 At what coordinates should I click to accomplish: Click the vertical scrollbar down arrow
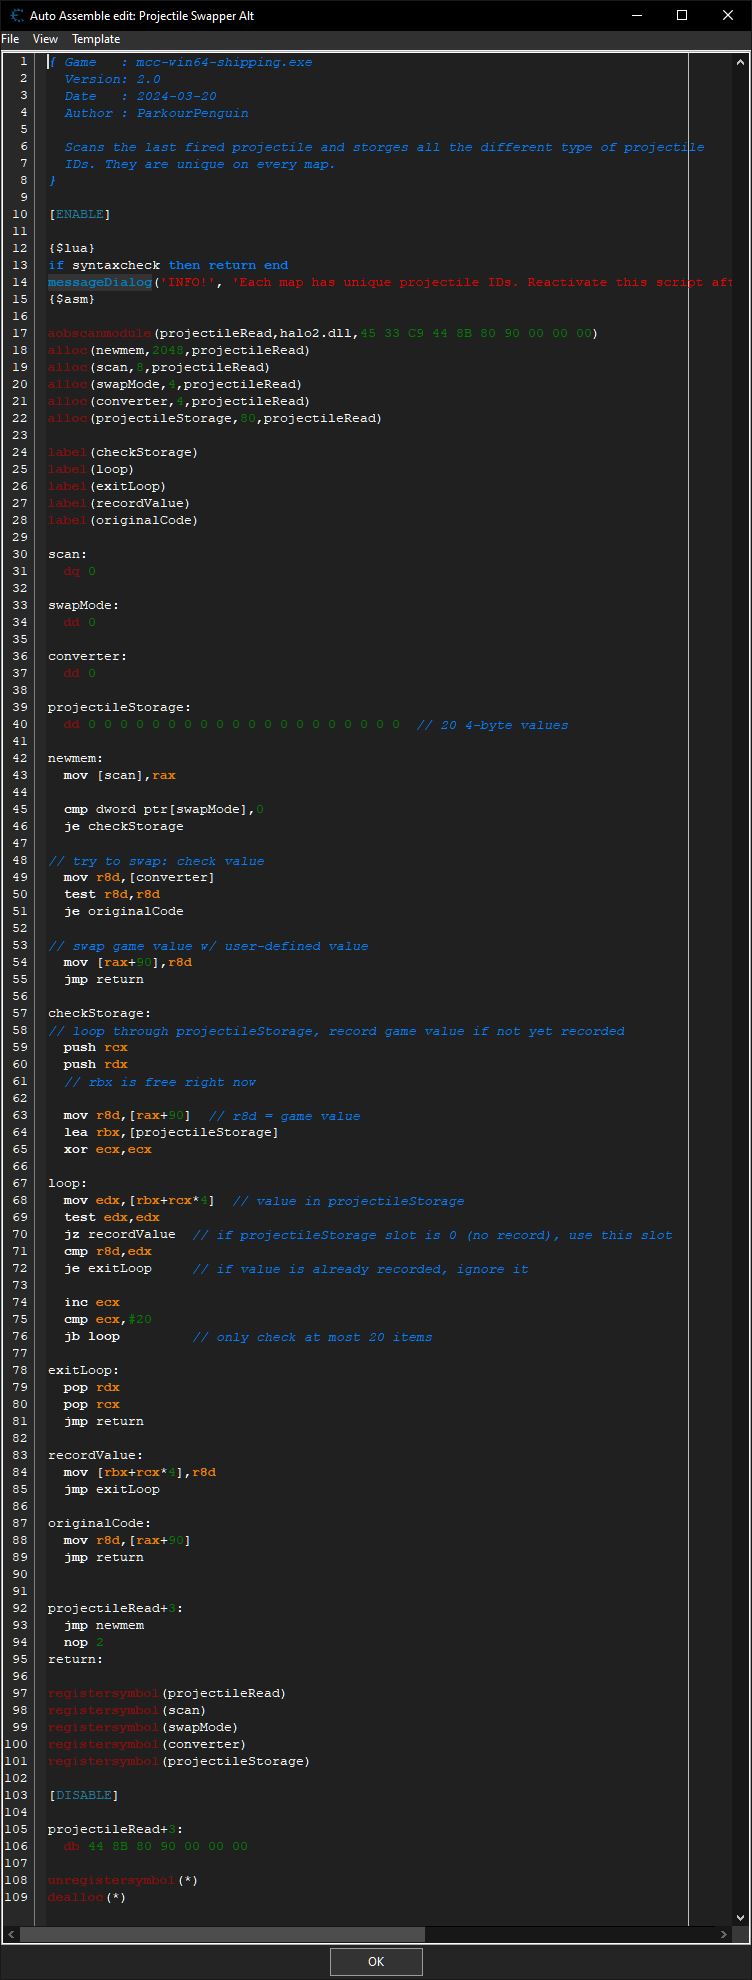point(739,1917)
